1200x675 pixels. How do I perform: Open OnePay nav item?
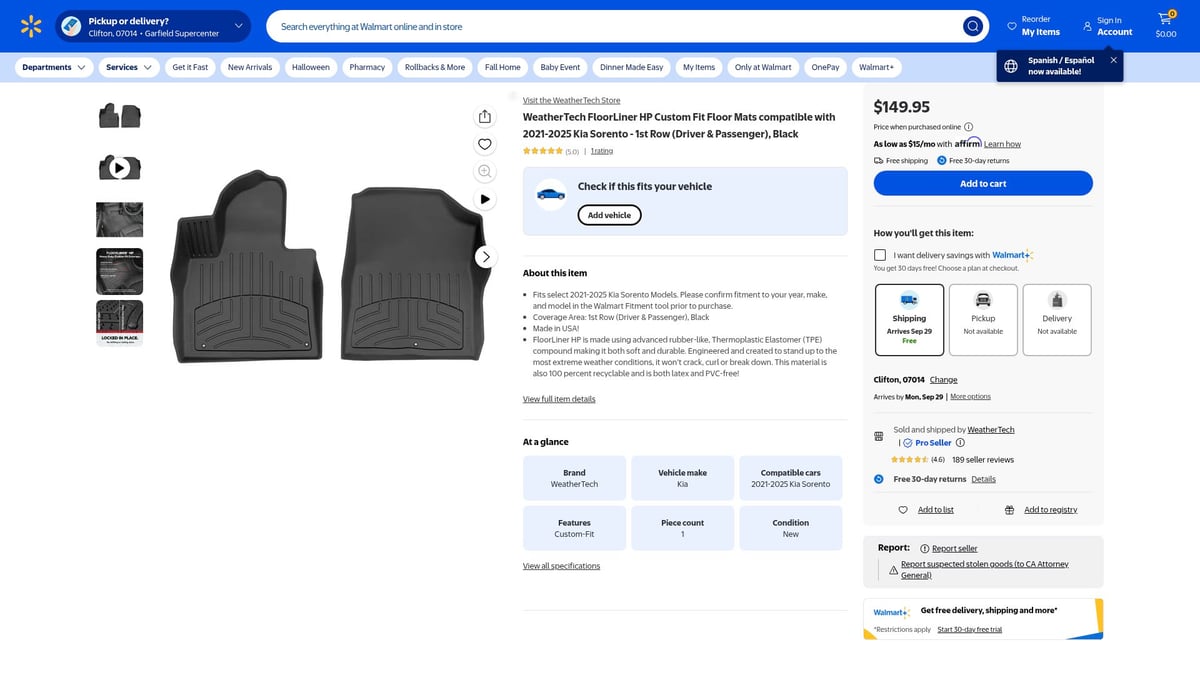tap(825, 67)
